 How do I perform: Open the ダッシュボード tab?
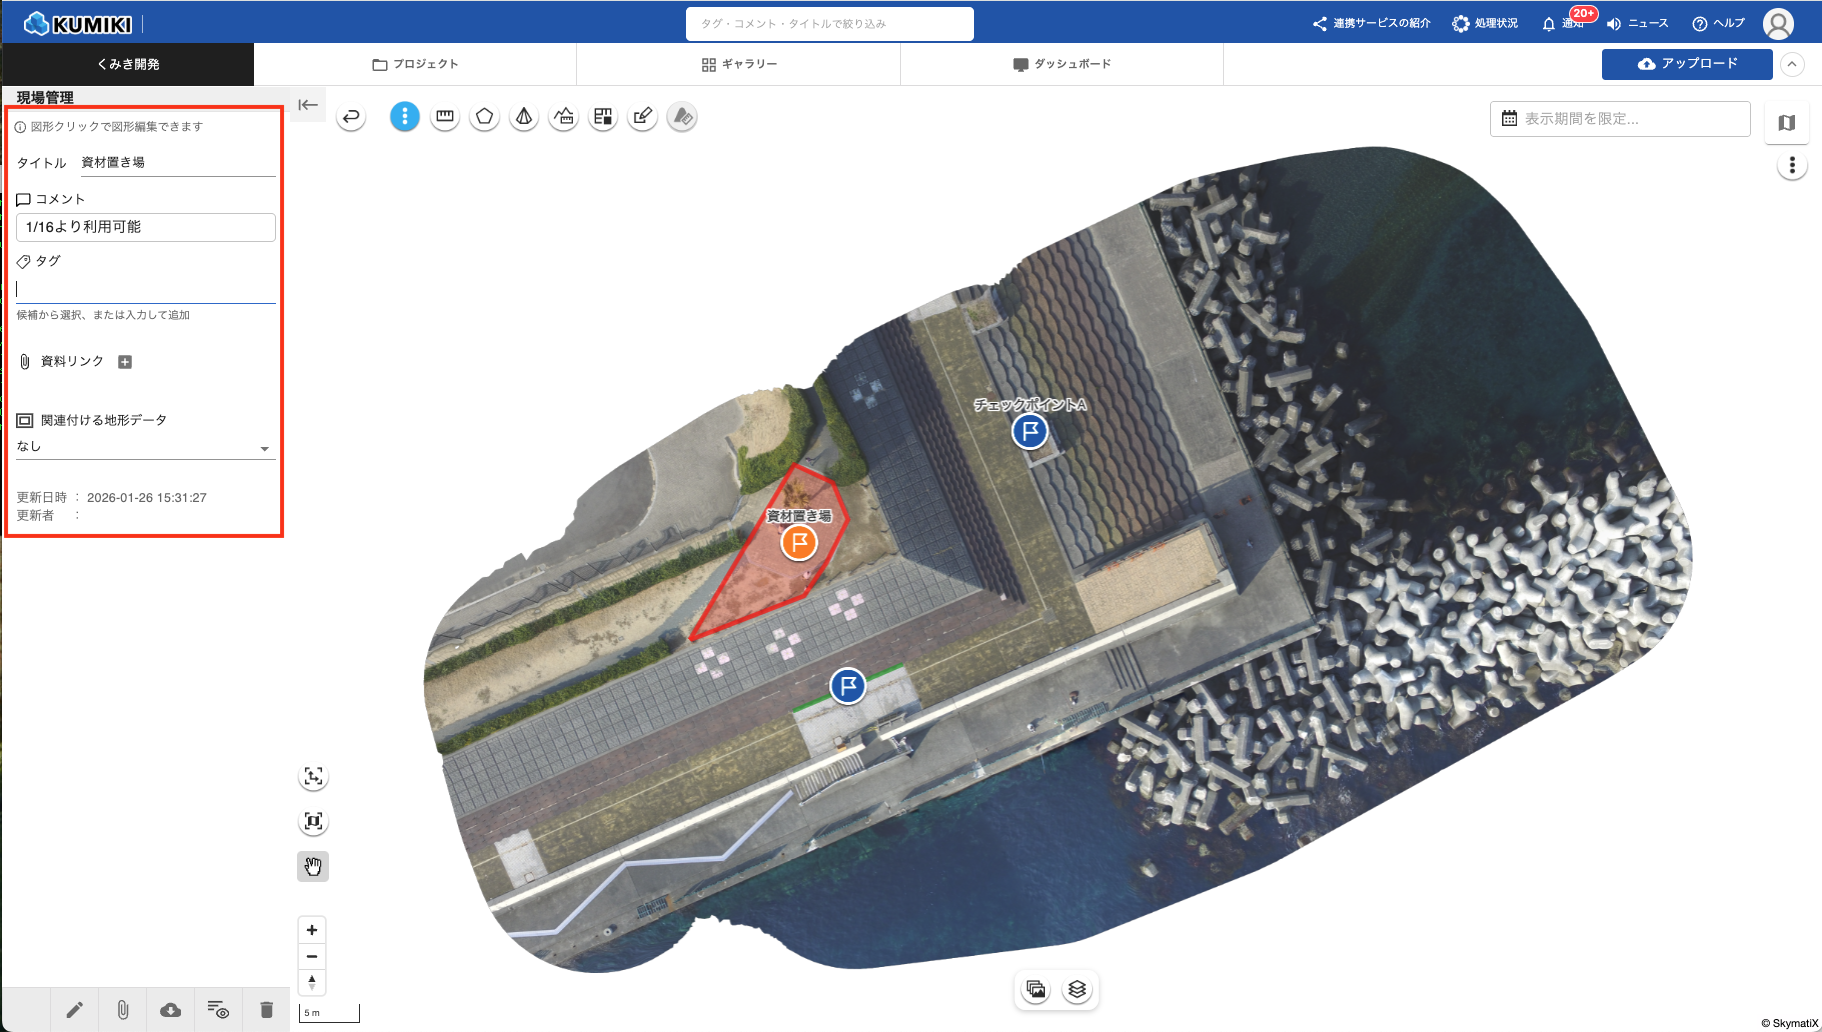1062,64
